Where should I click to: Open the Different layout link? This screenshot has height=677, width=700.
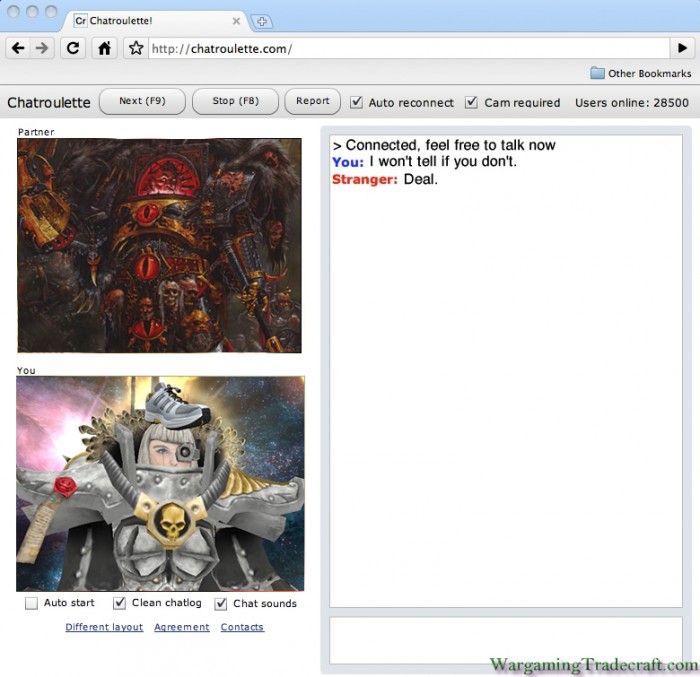[x=104, y=627]
